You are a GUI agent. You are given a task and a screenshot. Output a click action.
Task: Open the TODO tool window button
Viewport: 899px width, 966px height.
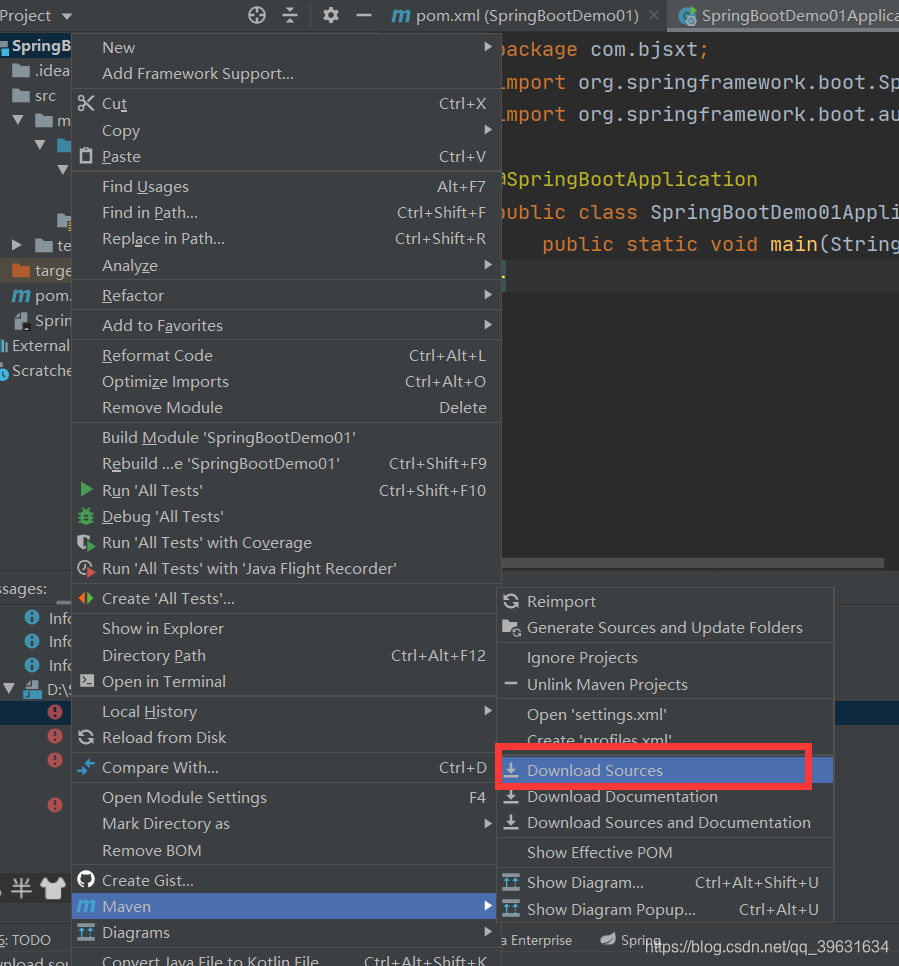[x=26, y=940]
